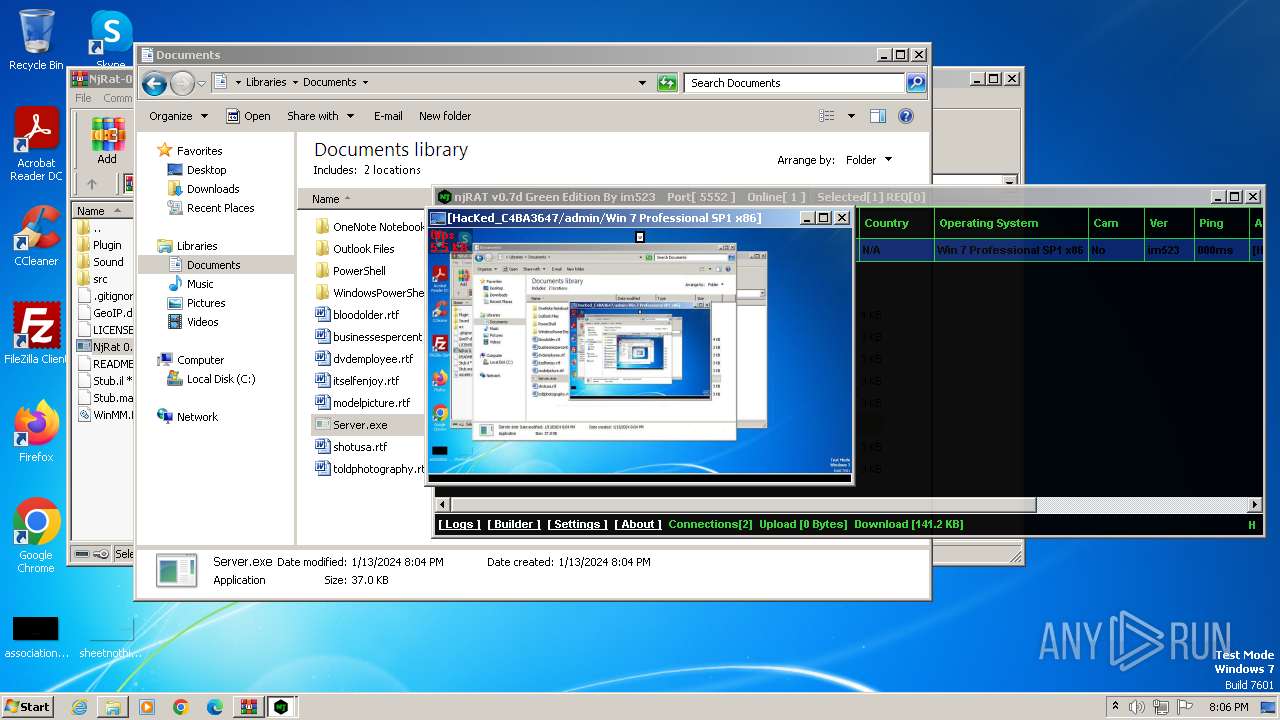
Task: Expand path arrow after Documents
Action: tap(365, 83)
